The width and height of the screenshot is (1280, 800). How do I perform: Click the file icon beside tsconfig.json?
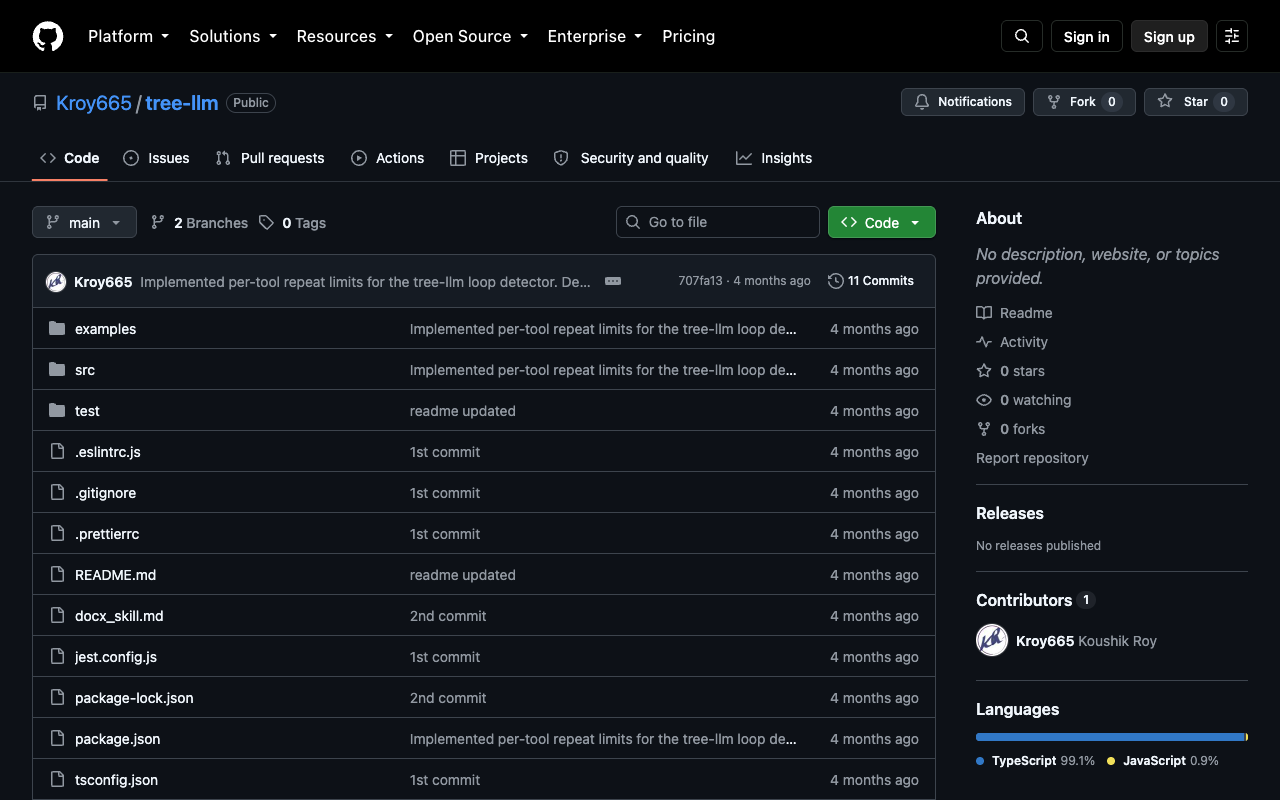click(57, 780)
